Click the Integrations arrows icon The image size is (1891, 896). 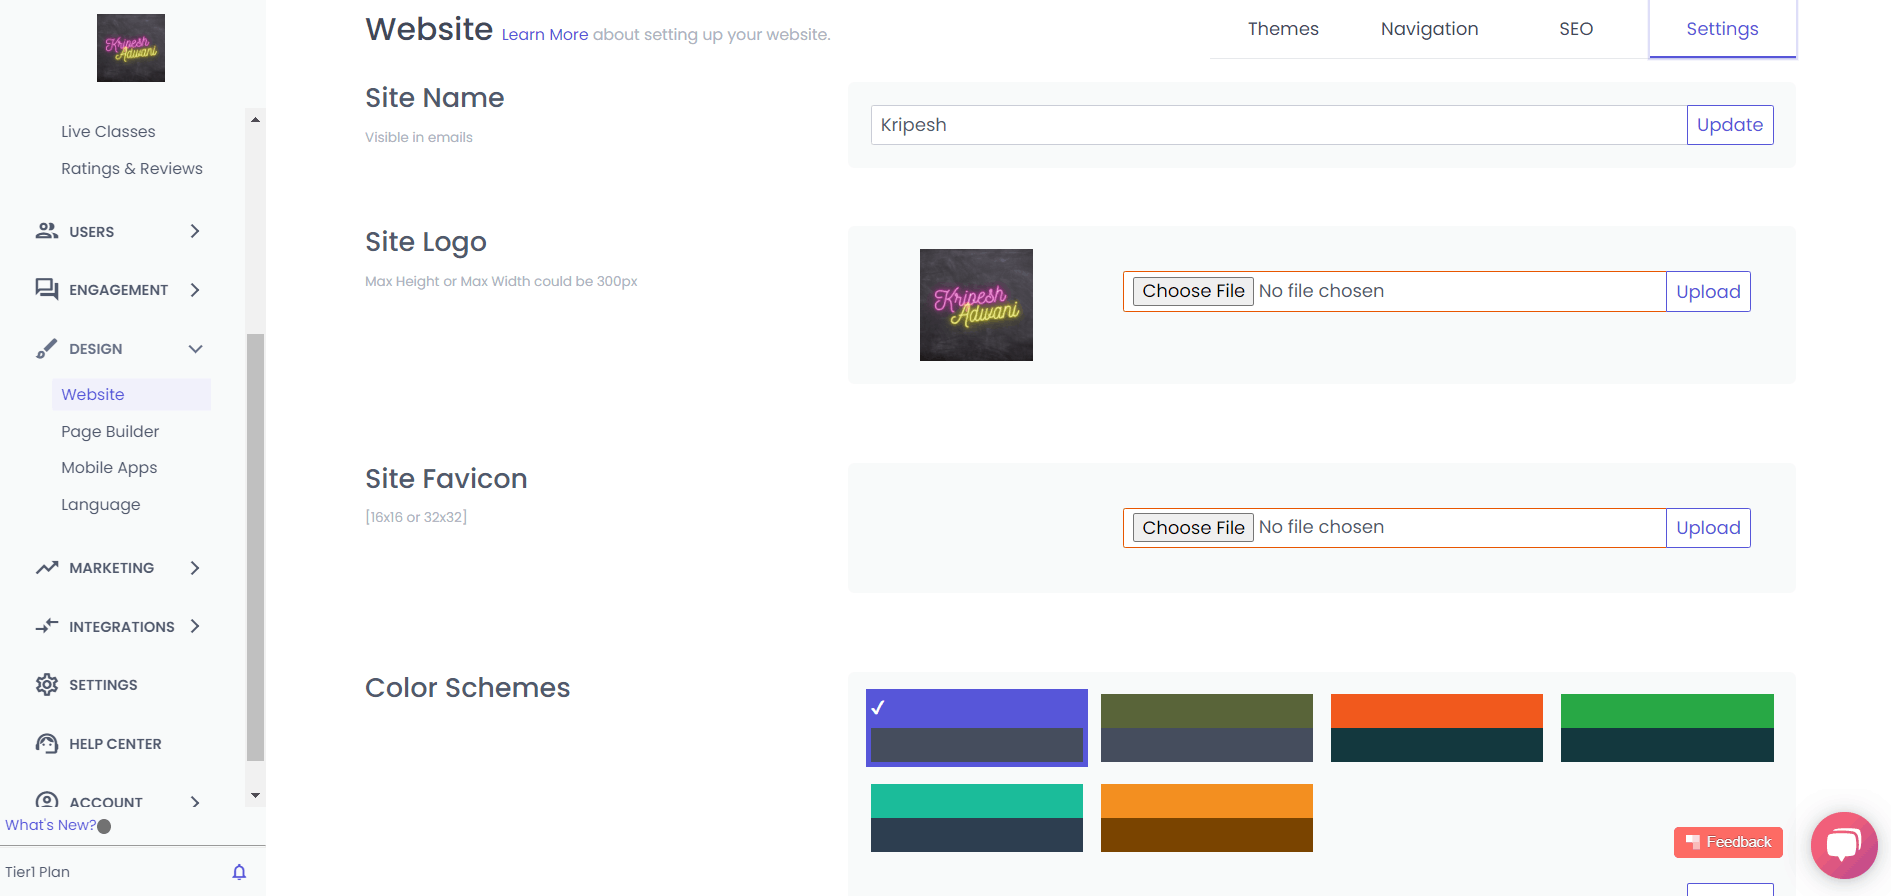coord(47,627)
